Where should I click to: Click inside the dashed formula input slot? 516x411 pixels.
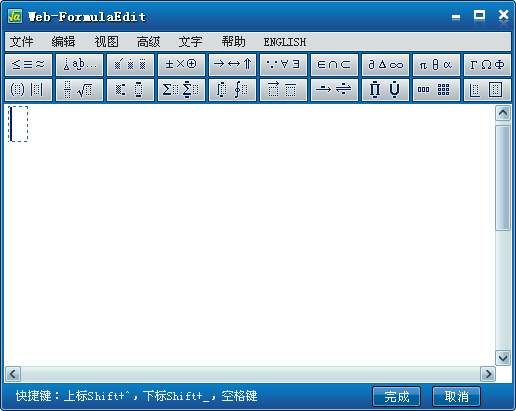tap(18, 124)
